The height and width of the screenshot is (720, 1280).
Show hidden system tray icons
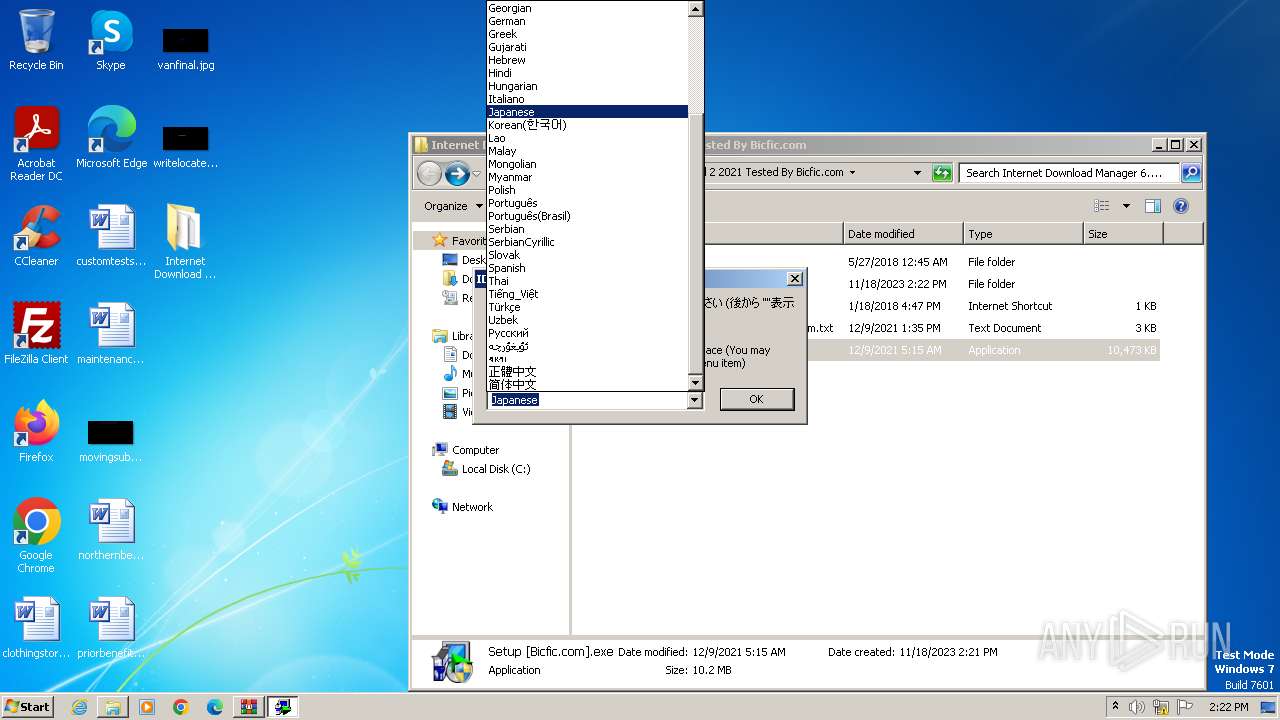click(1115, 707)
